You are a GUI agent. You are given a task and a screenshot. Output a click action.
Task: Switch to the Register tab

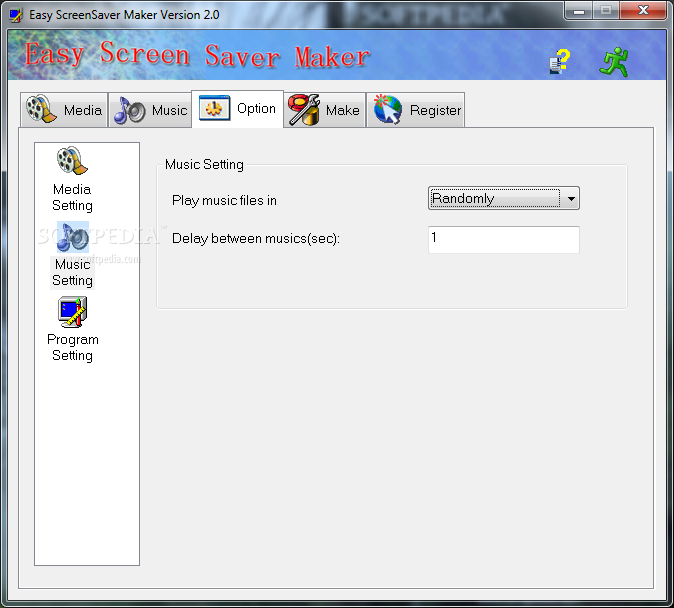[415, 110]
